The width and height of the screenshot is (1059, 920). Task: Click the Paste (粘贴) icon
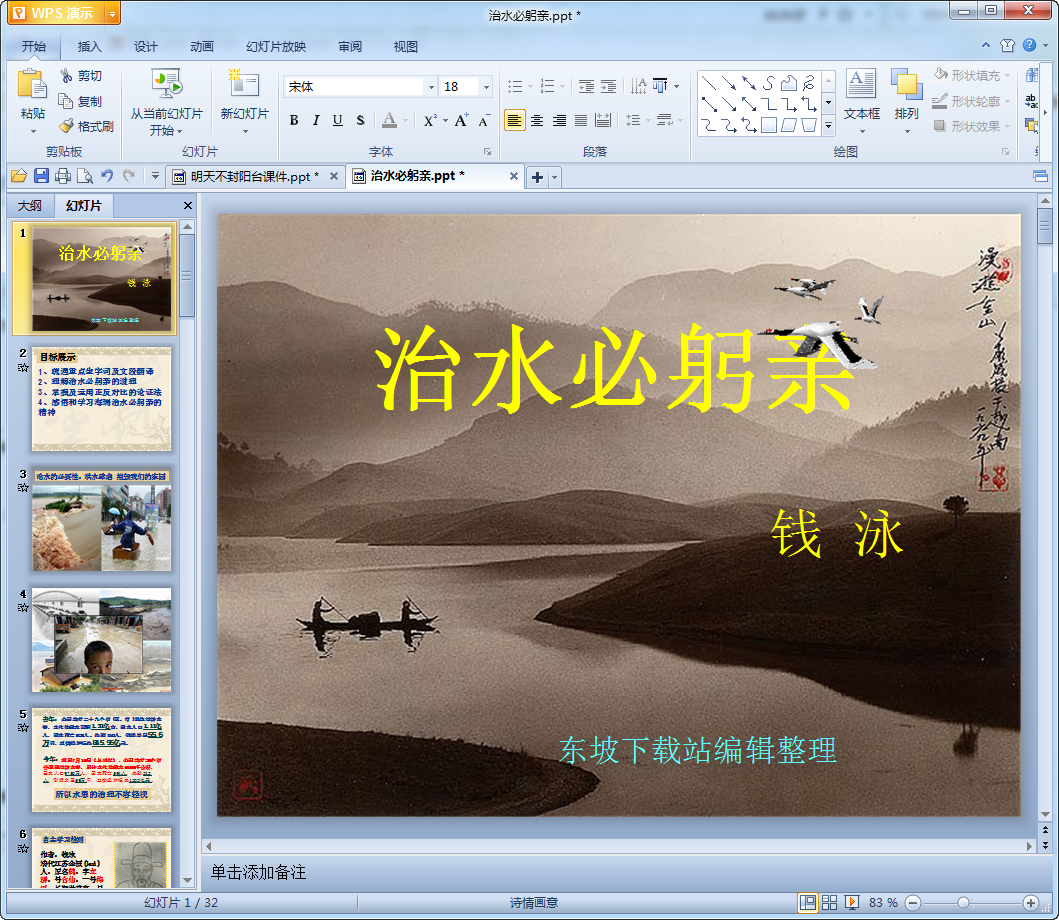(x=32, y=86)
